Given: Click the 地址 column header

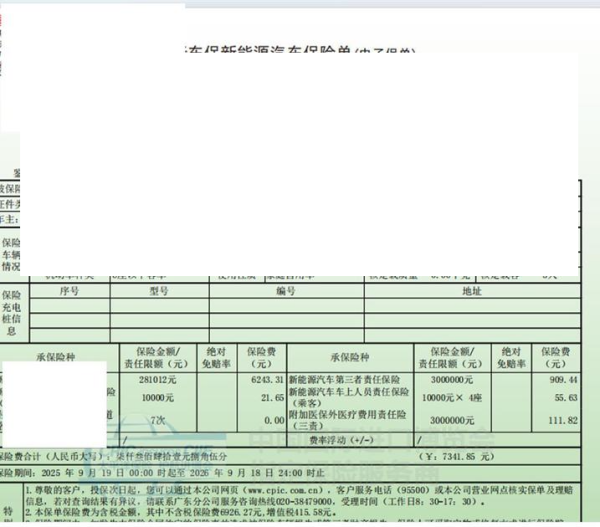Looking at the screenshot, I should (x=471, y=291).
